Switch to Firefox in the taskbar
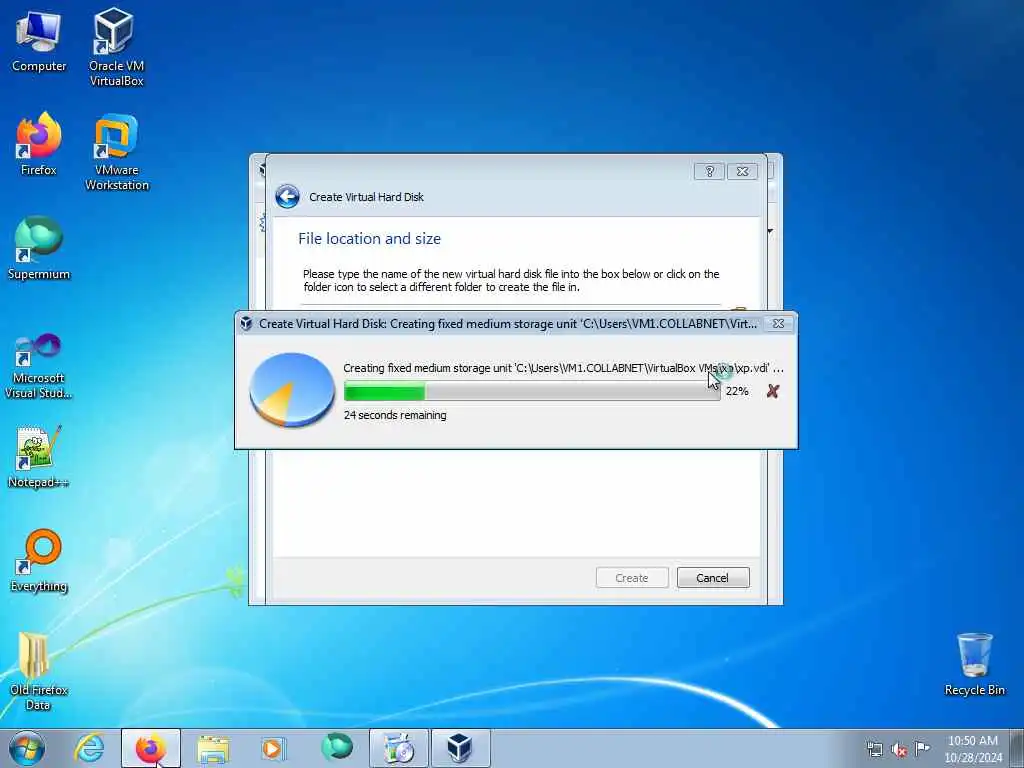 click(x=150, y=748)
